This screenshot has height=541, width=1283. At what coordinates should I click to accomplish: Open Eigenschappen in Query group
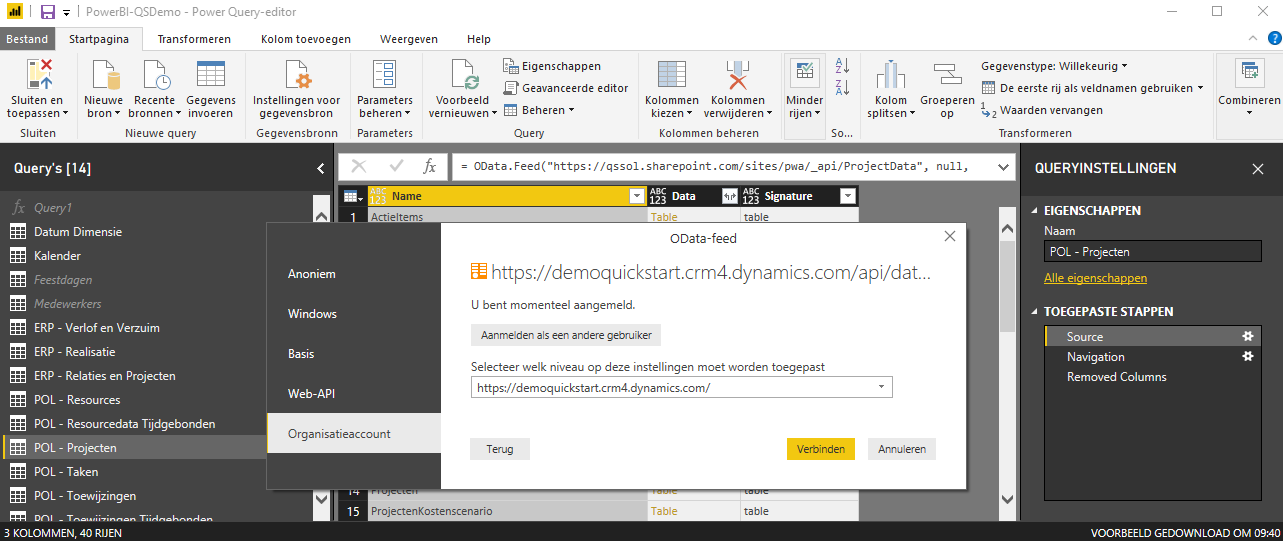click(x=552, y=66)
